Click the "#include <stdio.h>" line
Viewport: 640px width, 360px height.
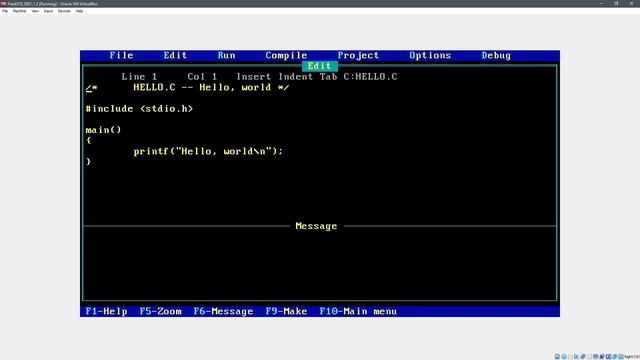(x=139, y=109)
